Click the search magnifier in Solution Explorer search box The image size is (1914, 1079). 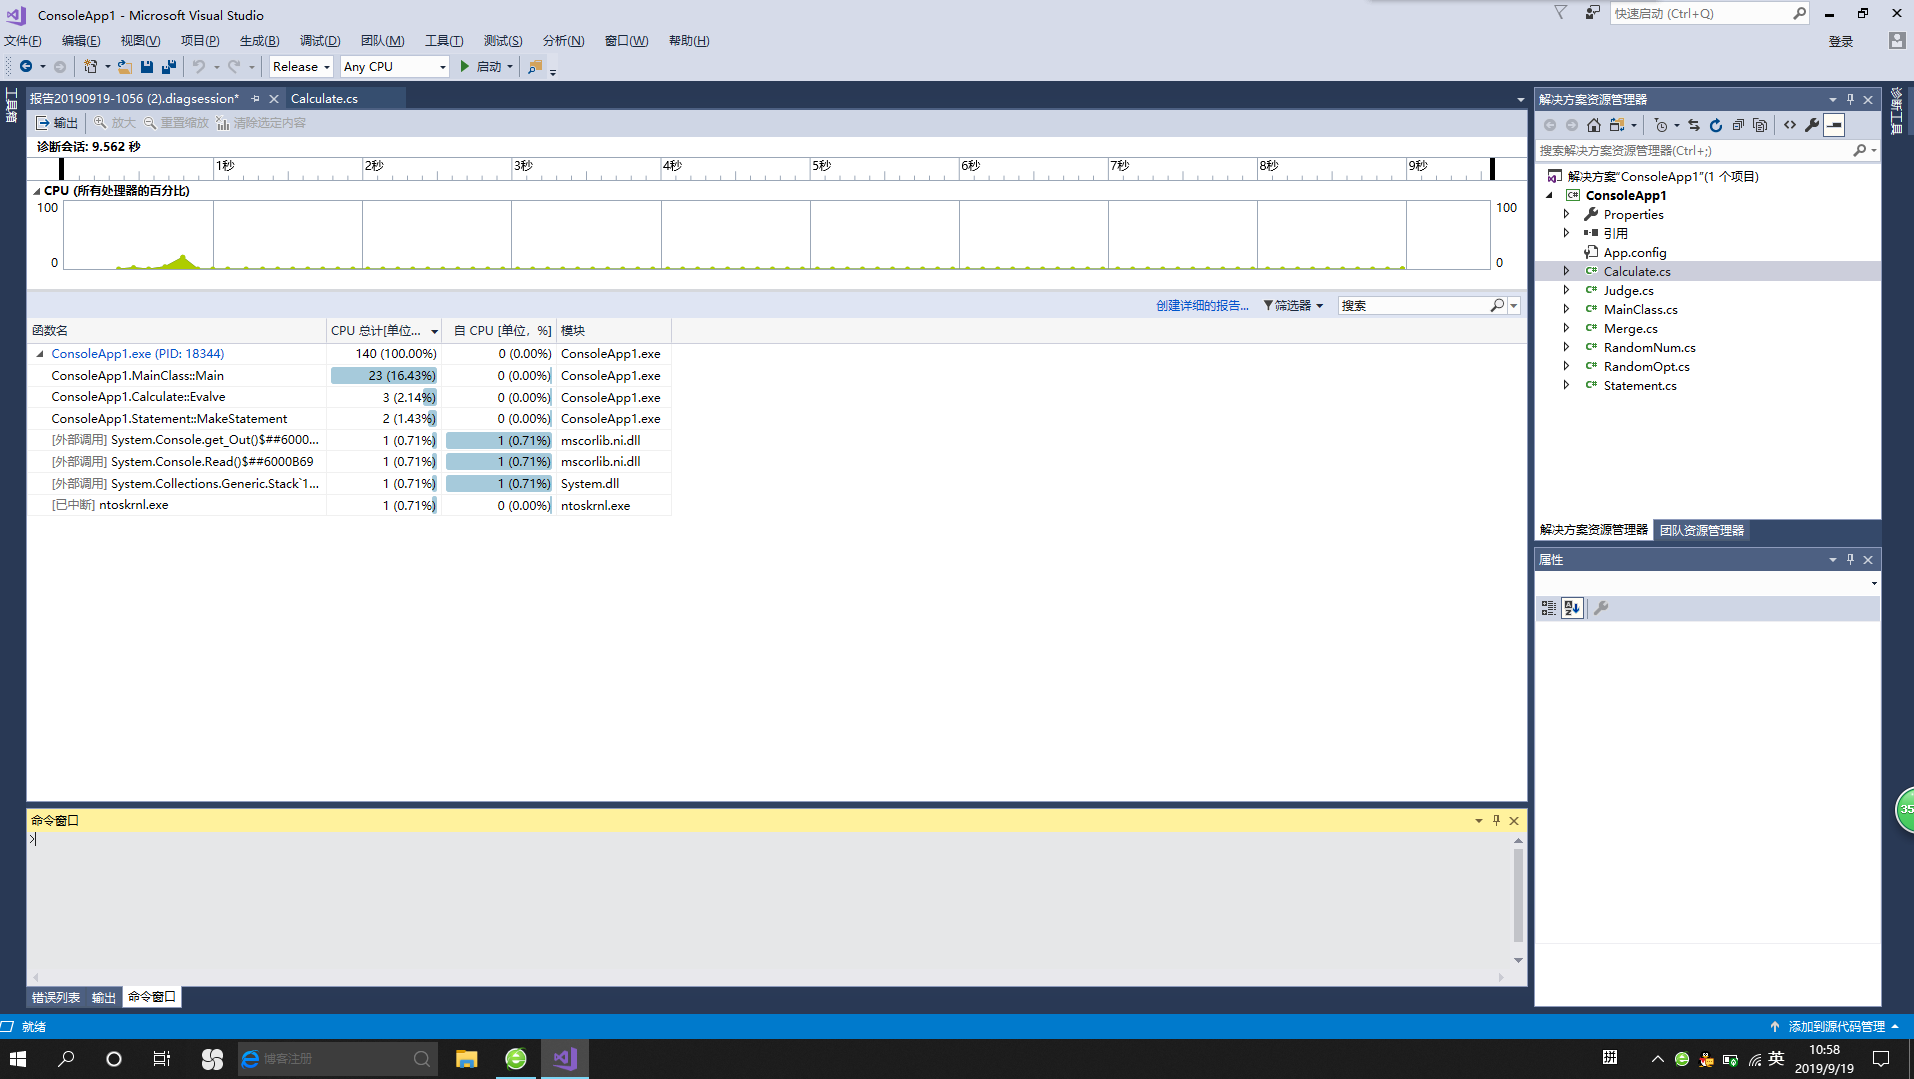1859,150
